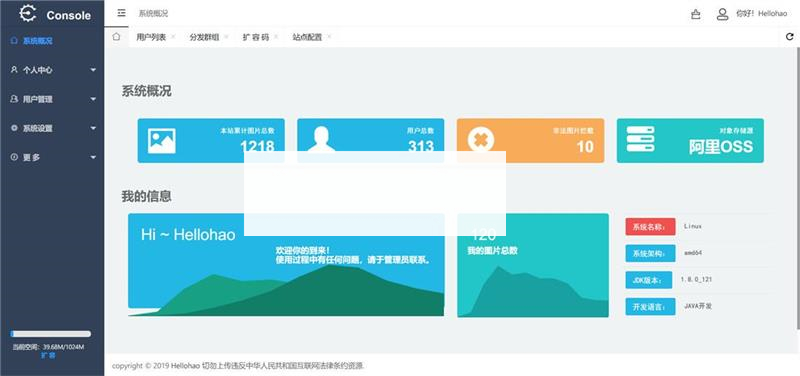Screen dimensions: 800x376
Task: Click the amd64 architecture value
Action: click(692, 253)
